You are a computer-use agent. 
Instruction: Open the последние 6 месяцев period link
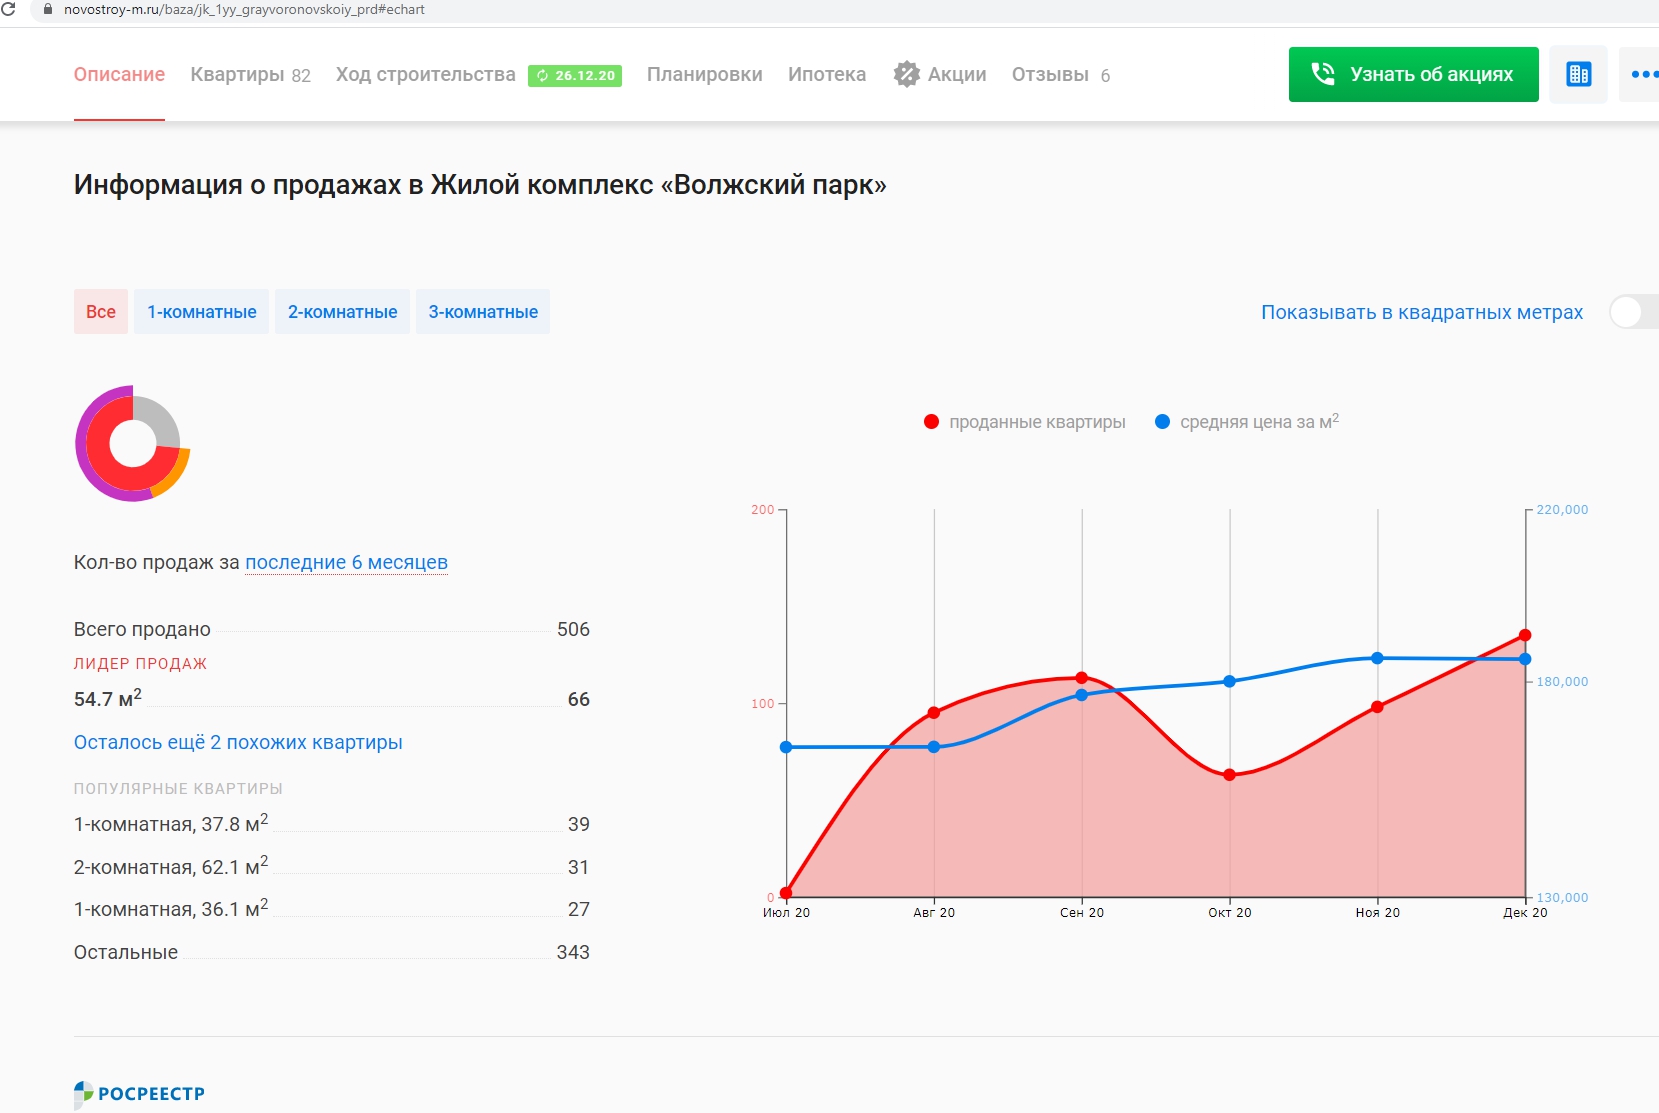(x=346, y=563)
